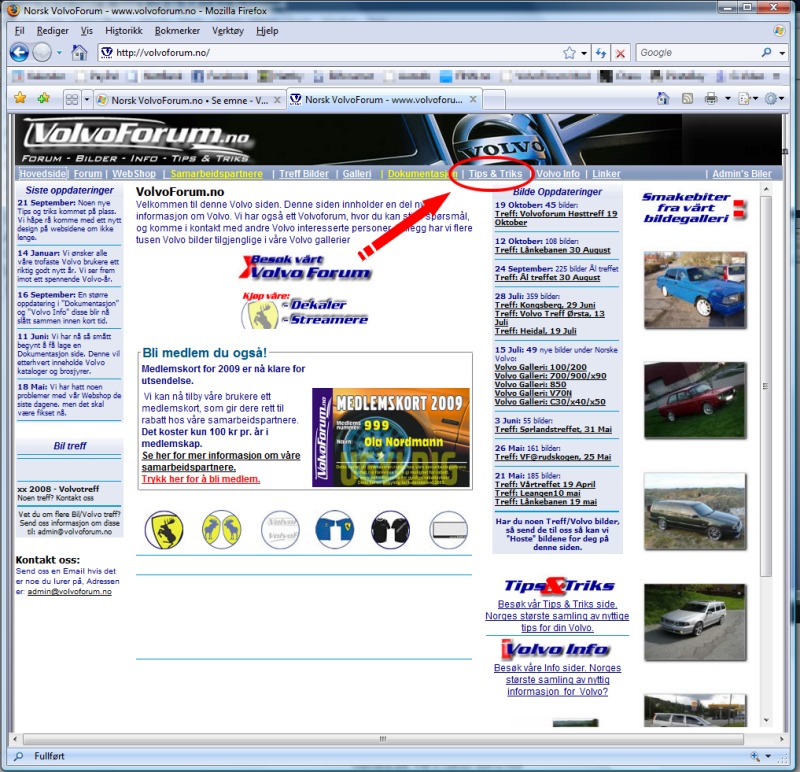The height and width of the screenshot is (772, 800).
Task: Open the Historikk menu
Action: (124, 31)
